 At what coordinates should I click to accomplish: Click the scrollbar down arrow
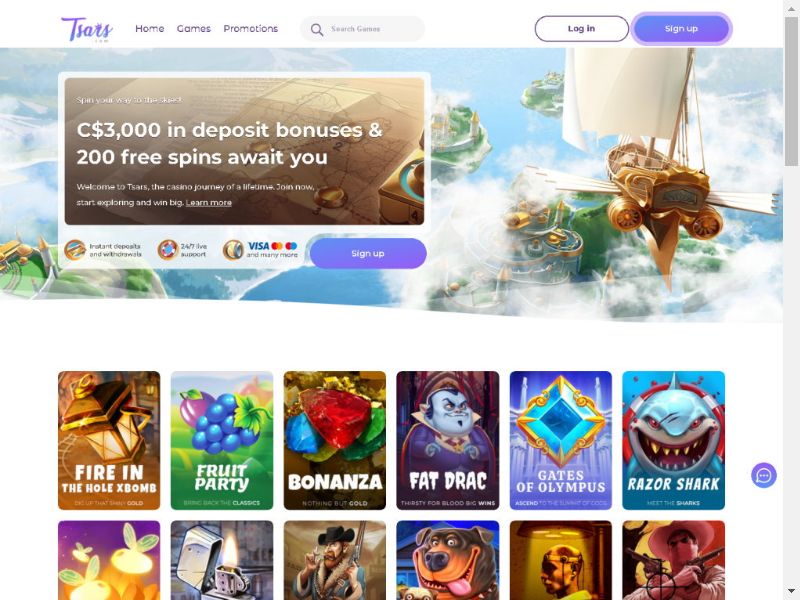[x=791, y=591]
